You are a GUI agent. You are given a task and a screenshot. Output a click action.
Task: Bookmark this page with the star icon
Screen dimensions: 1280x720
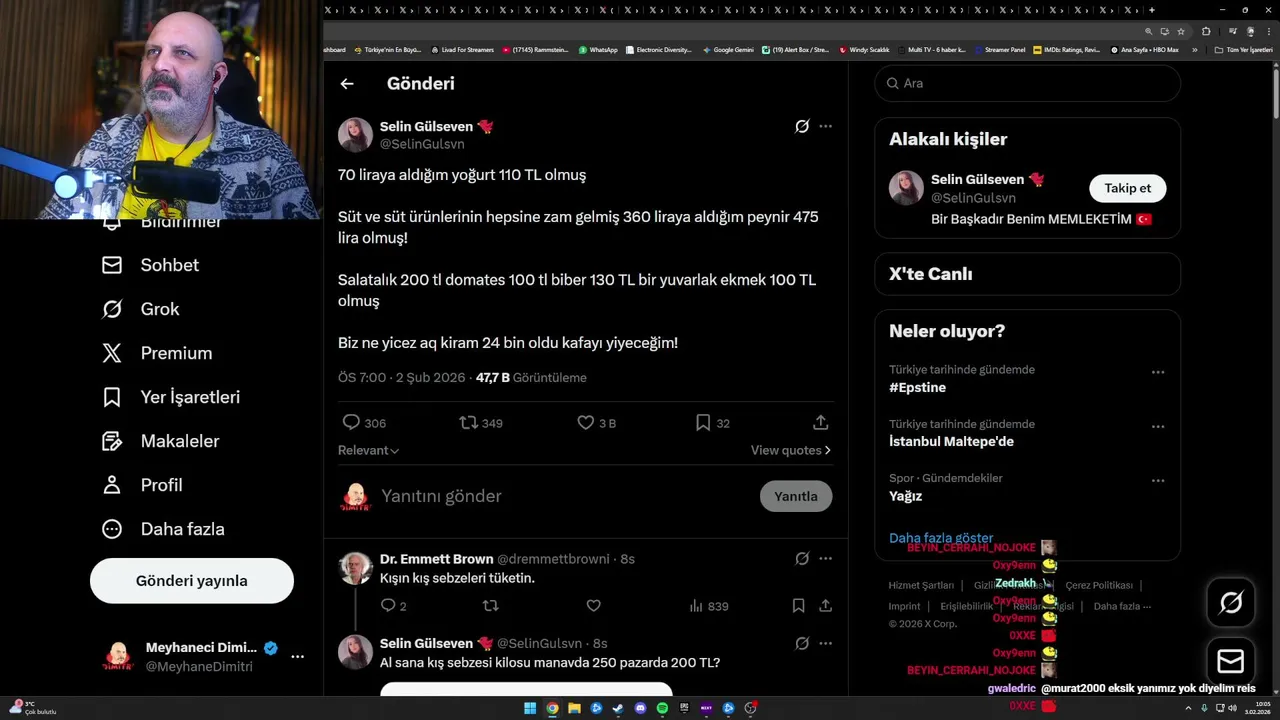pos(1180,31)
